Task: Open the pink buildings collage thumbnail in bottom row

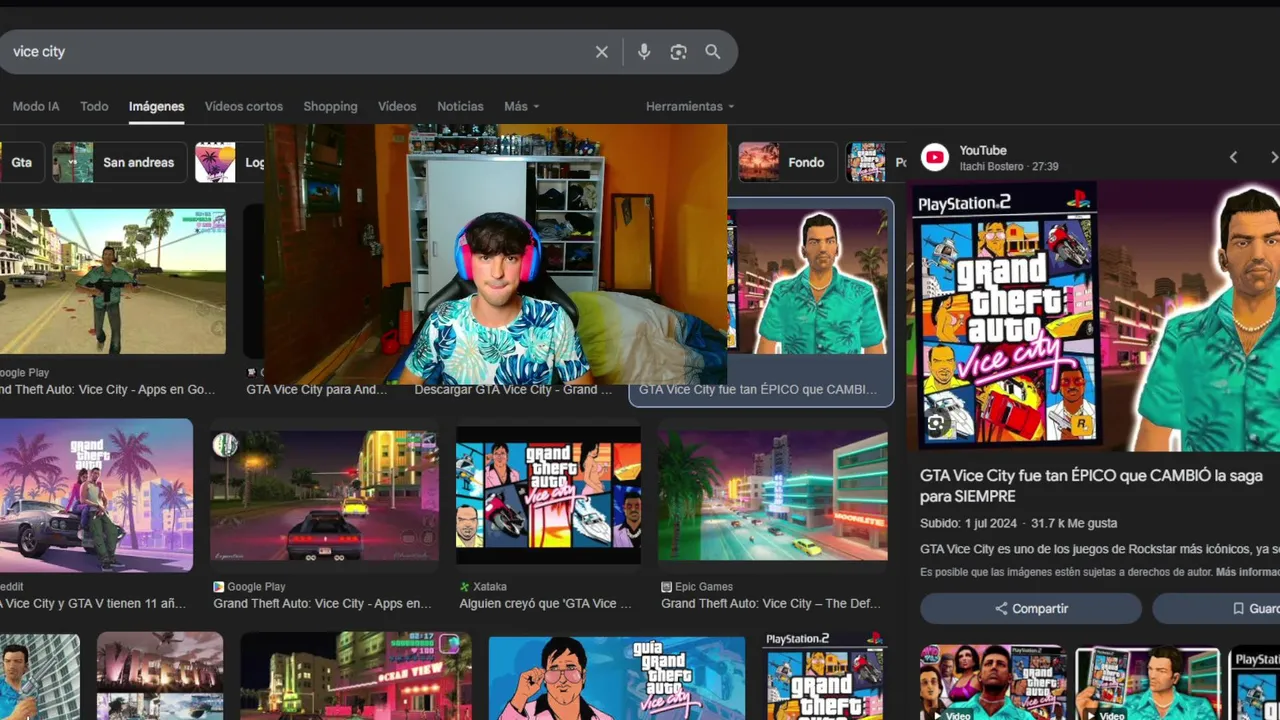Action: tap(160, 676)
